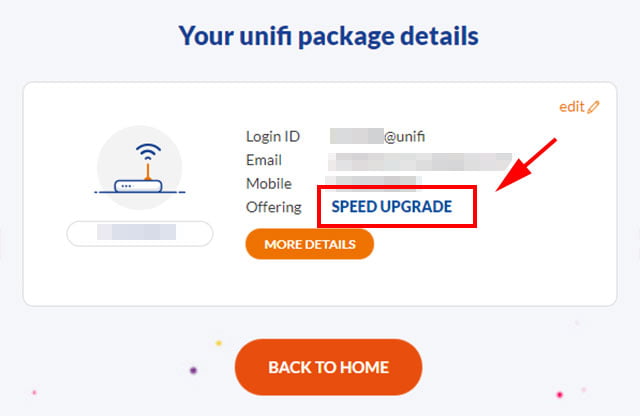Select the SPEED UPGRADE offering text
The image size is (640, 416).
(392, 207)
